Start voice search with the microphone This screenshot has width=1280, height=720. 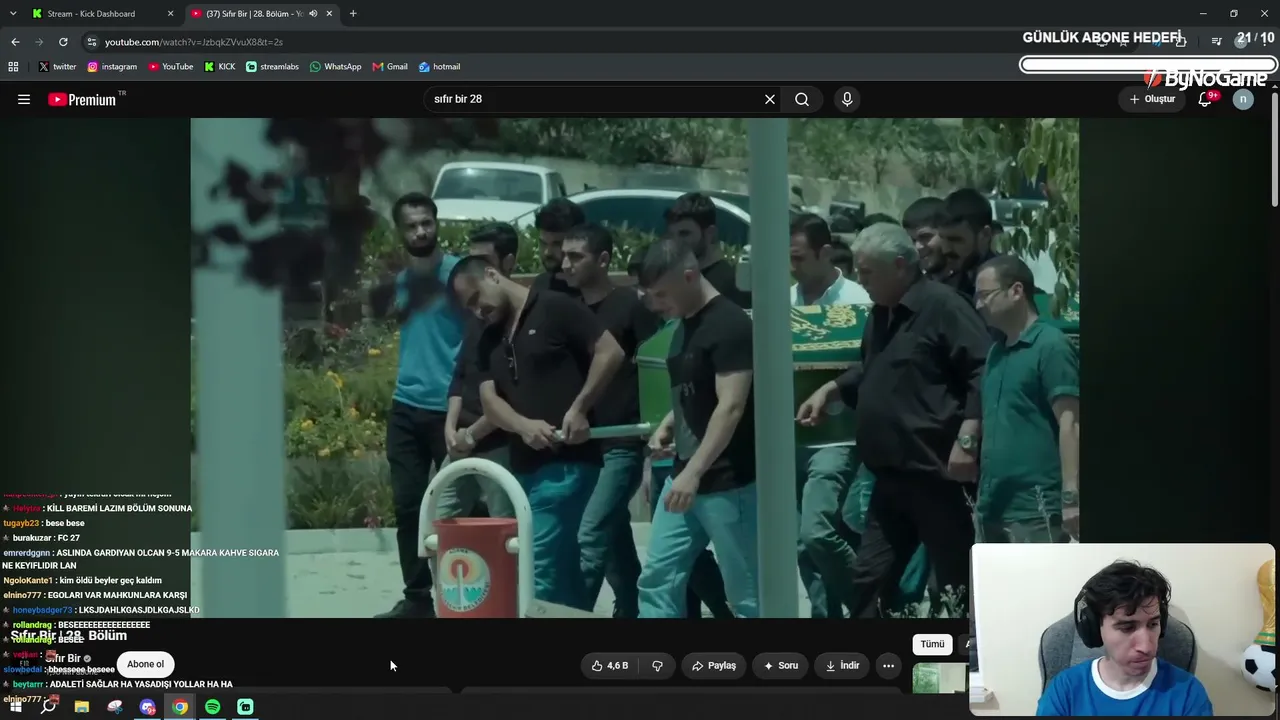pos(847,99)
